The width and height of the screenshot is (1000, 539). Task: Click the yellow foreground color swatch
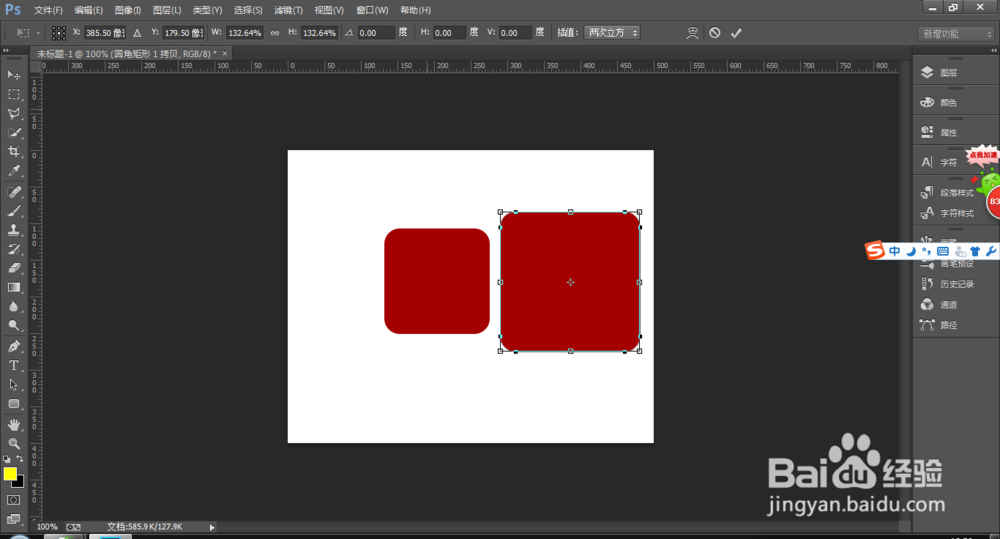(x=9, y=473)
